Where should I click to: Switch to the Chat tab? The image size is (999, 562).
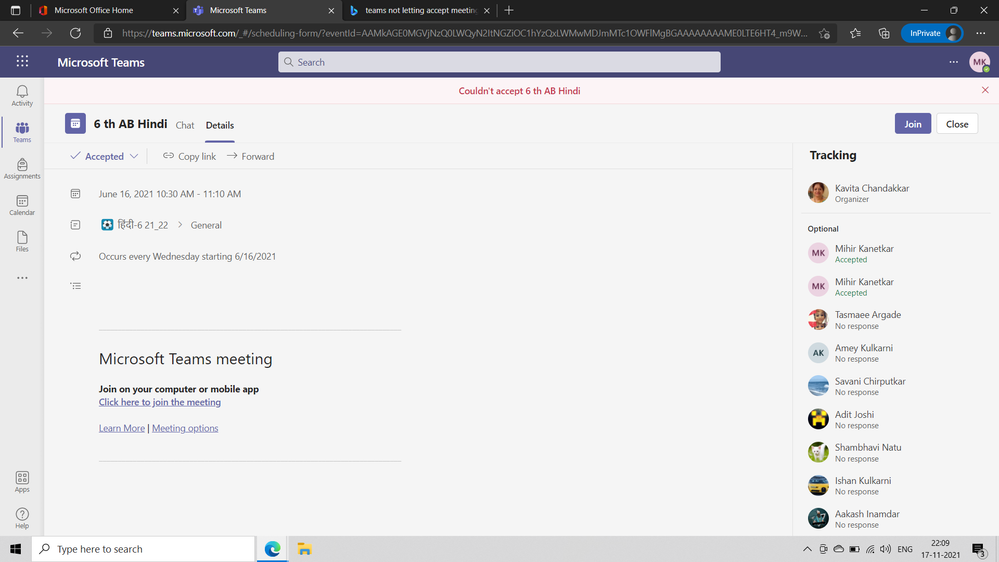pos(185,125)
